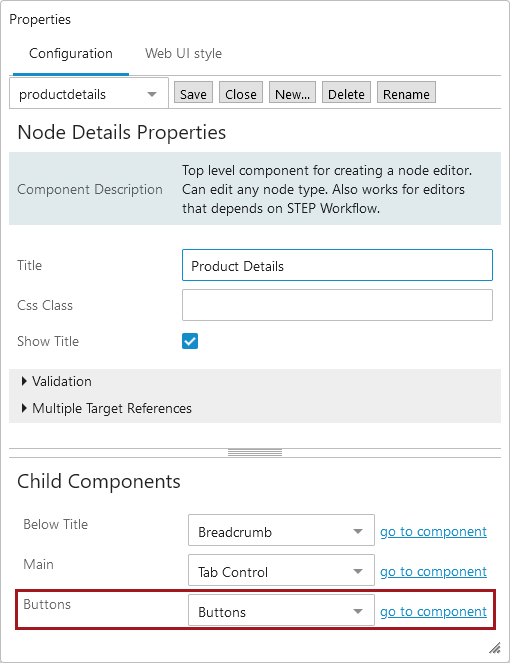Image resolution: width=510 pixels, height=663 pixels.
Task: Switch to the Web UI style tab
Action: click(183, 54)
